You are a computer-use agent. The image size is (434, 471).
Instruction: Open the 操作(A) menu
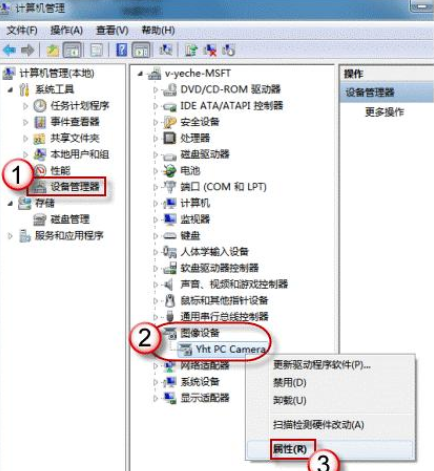[x=66, y=30]
